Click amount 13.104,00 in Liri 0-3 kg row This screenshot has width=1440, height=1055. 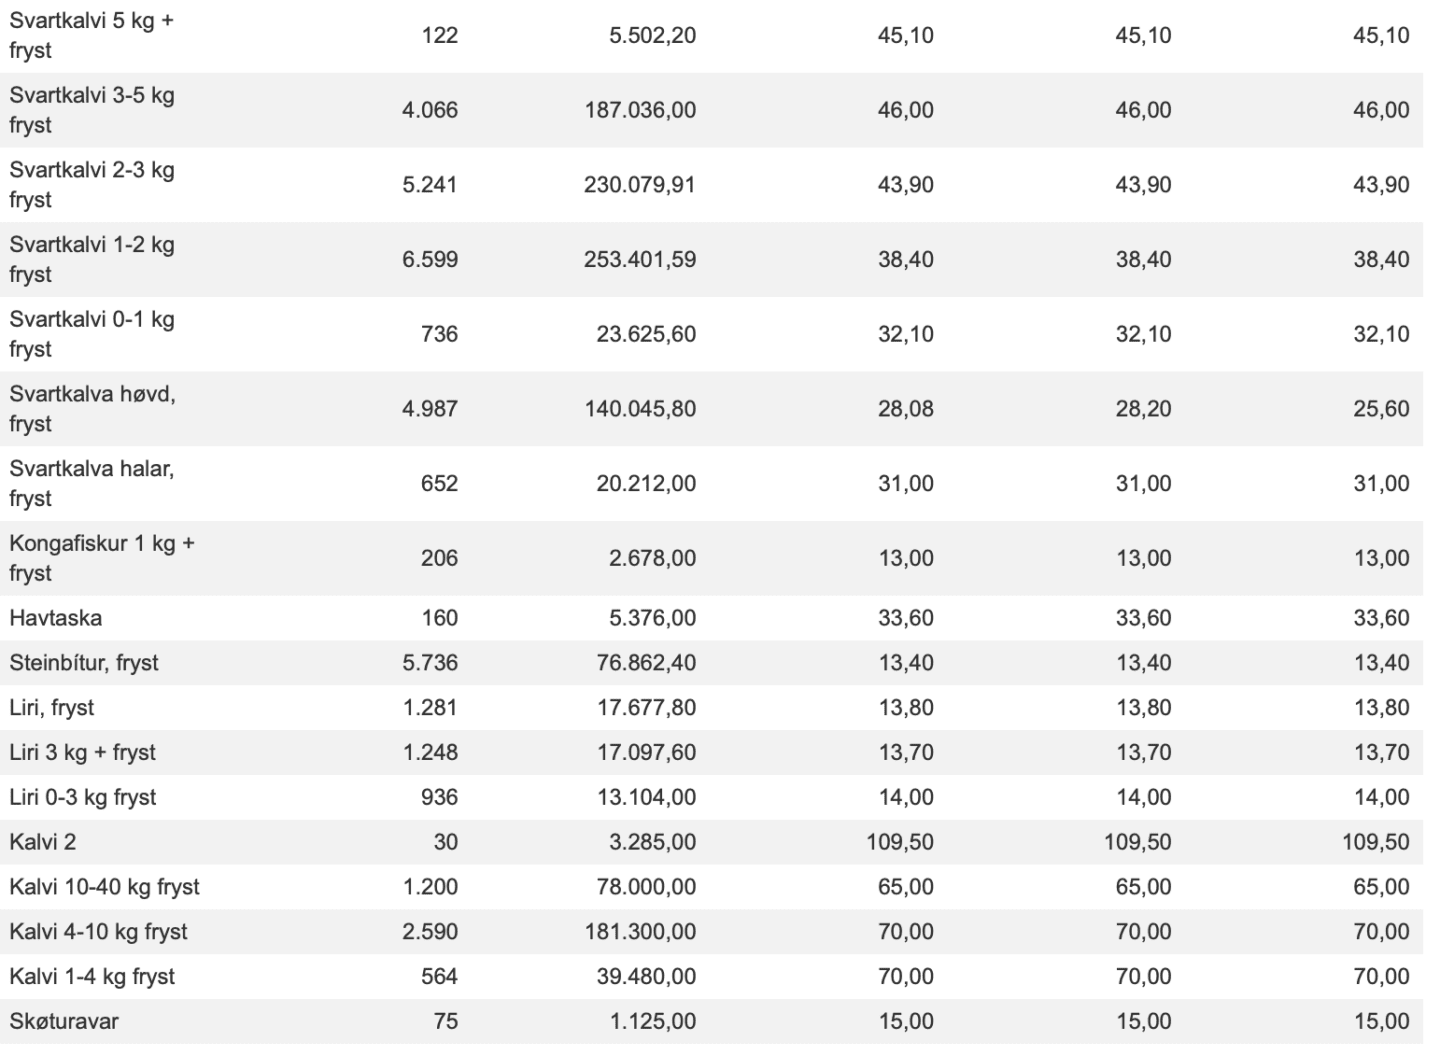(646, 798)
